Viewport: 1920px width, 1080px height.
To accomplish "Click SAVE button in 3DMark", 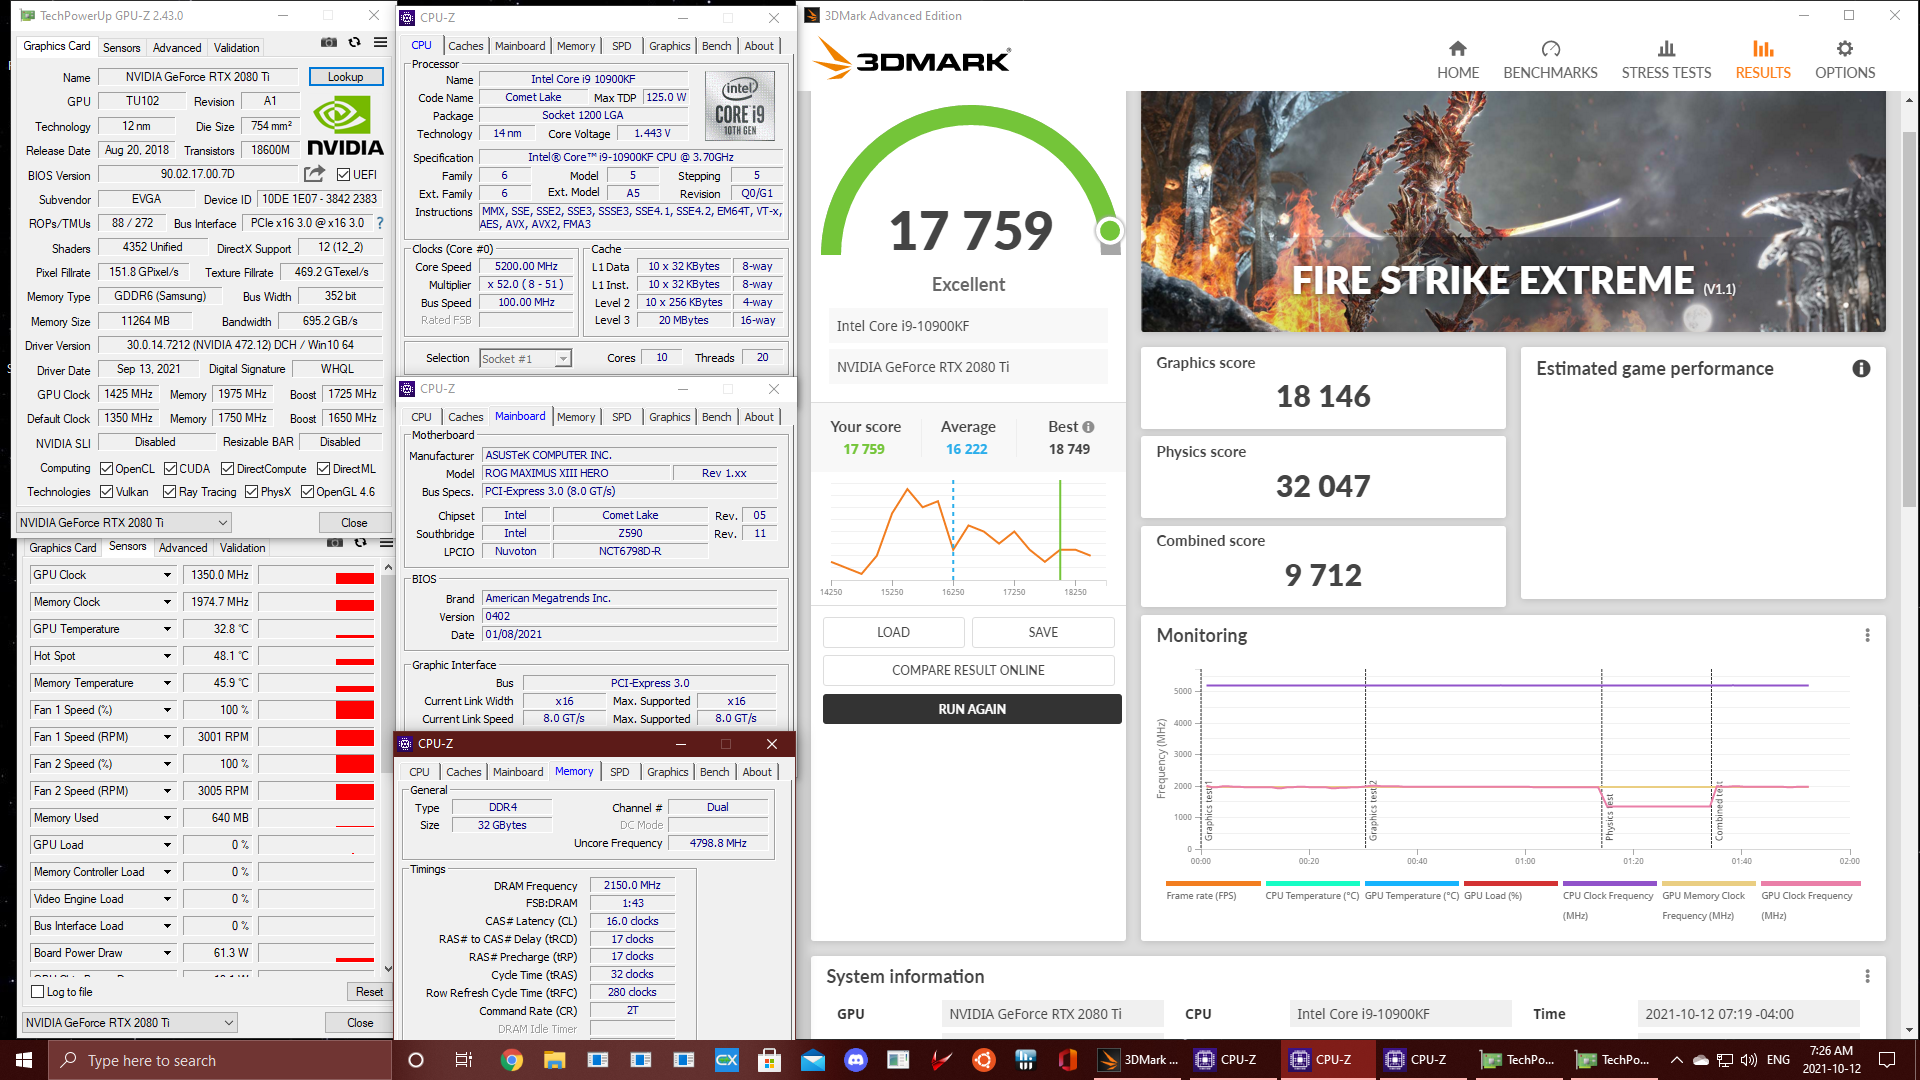I will tap(1043, 632).
